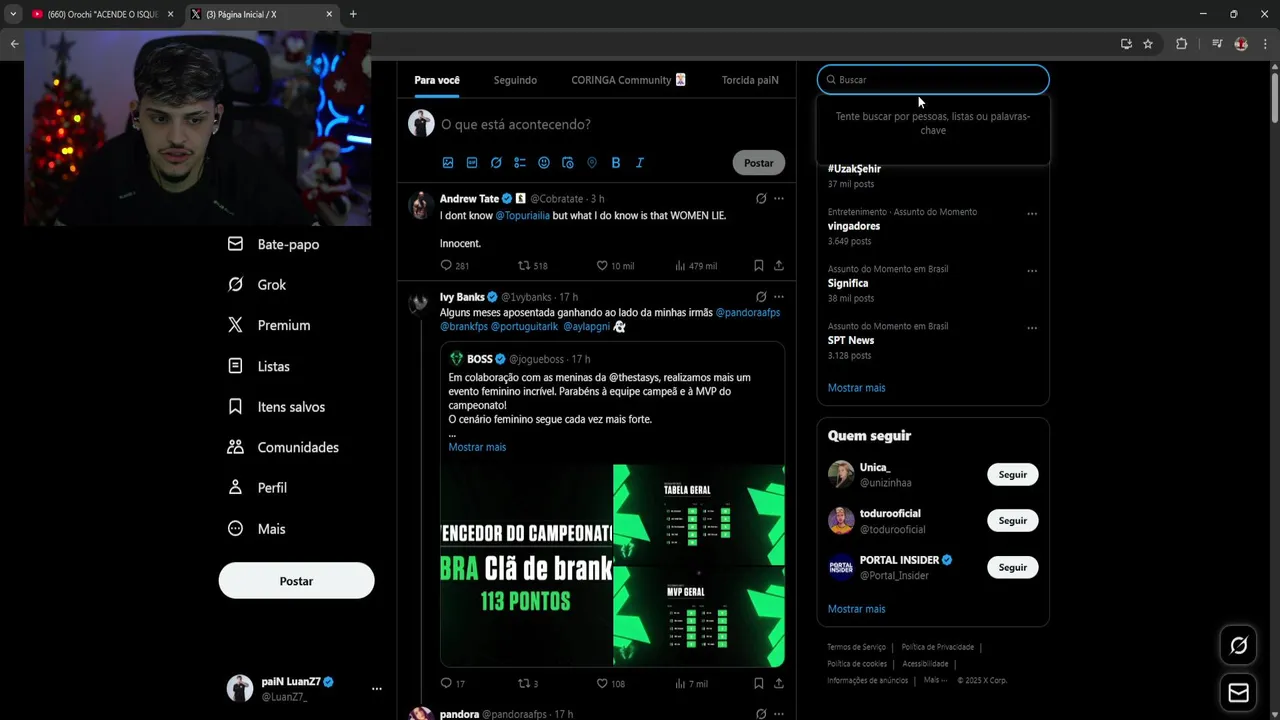The image size is (1280, 720).
Task: Follow PORTAL INSIDER account
Action: pyautogui.click(x=1012, y=567)
